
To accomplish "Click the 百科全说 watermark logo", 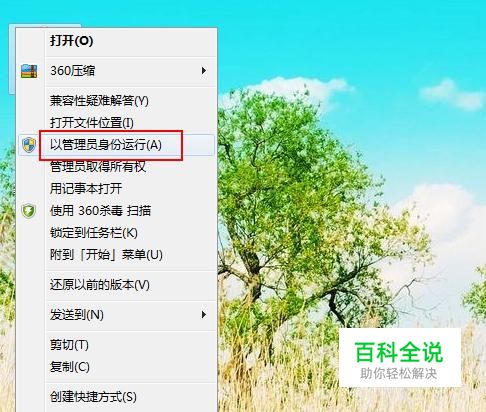I will point(400,358).
